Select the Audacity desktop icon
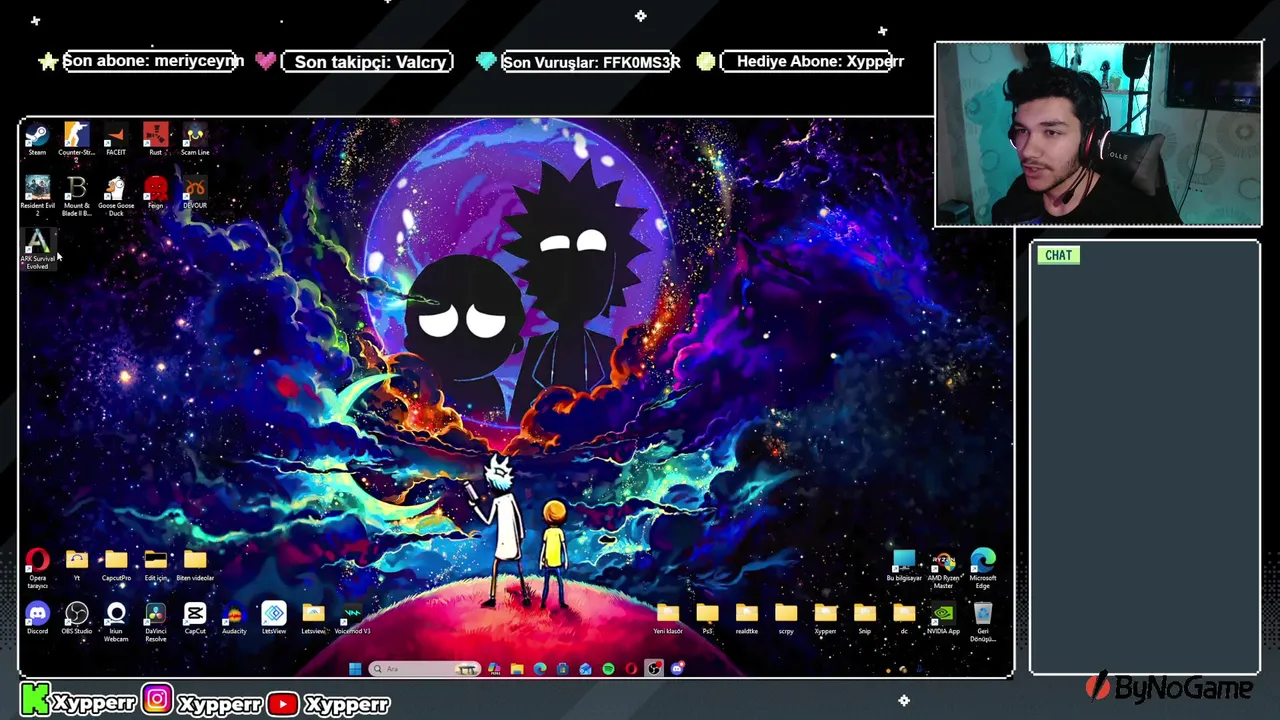Screen dimensions: 1280x720 point(234,619)
